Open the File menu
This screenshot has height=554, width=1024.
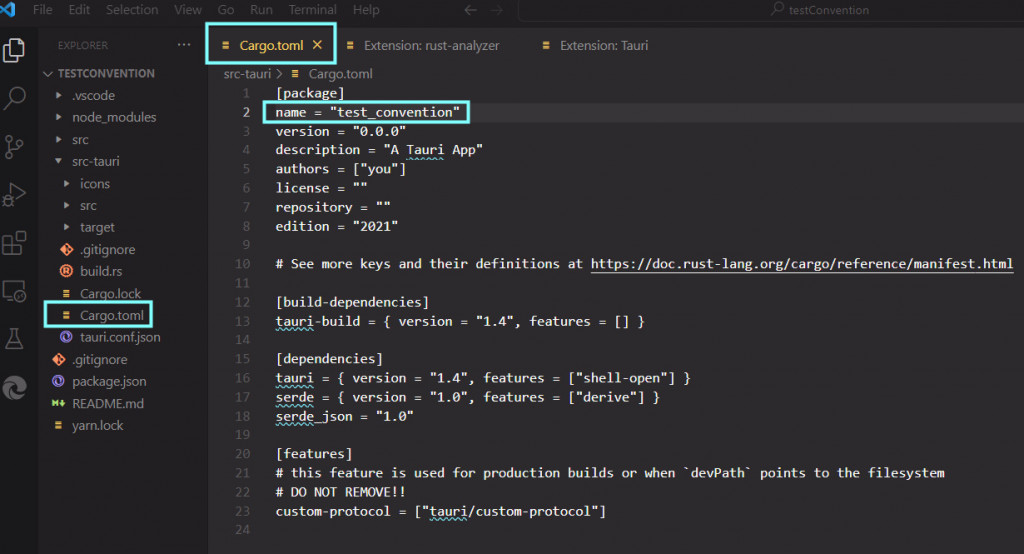42,10
